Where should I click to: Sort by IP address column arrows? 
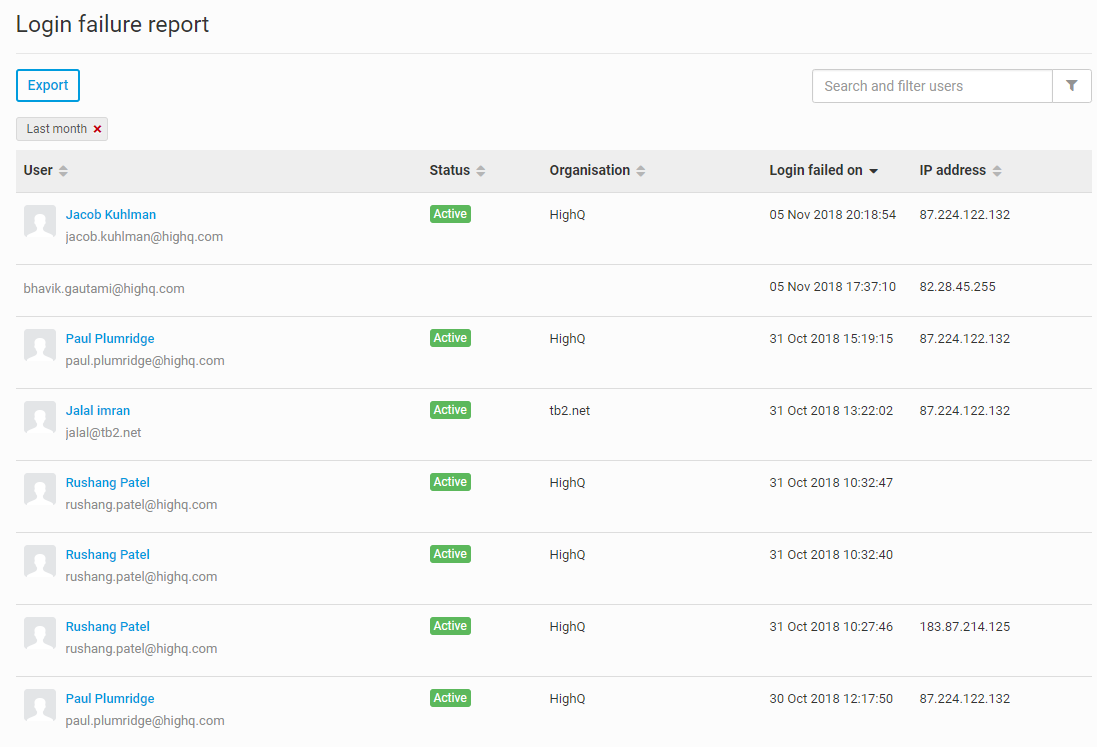coord(997,171)
